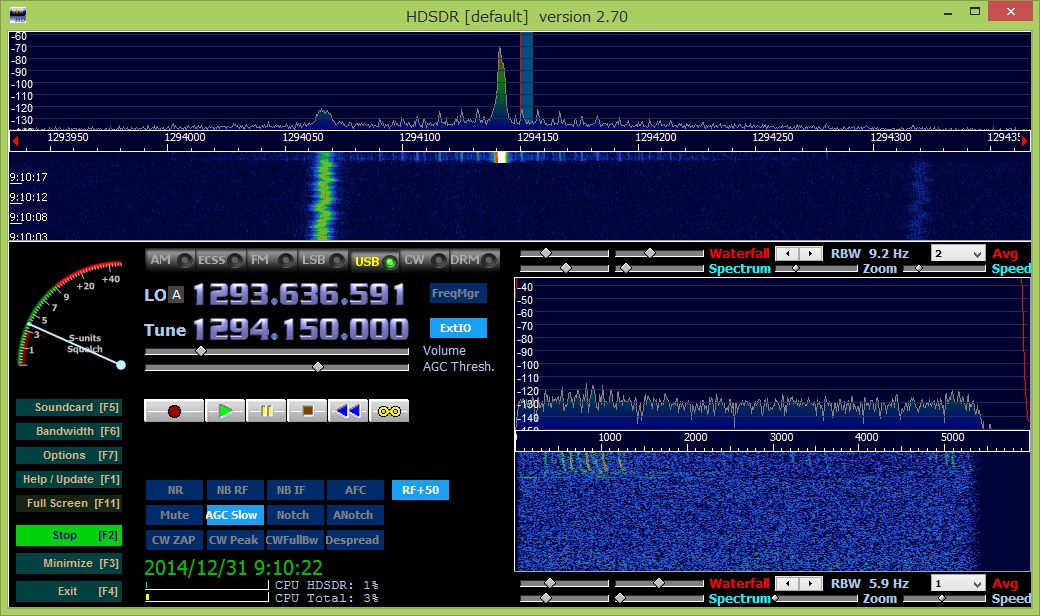Click the LO A selector button
This screenshot has height=616, width=1040.
176,295
